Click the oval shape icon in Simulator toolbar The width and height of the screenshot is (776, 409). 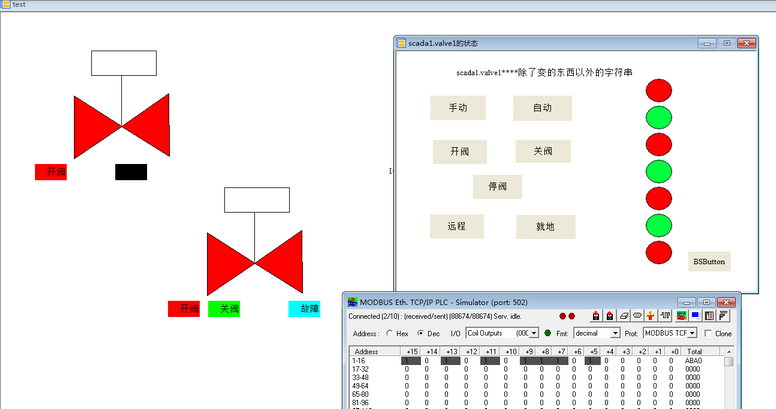coord(637,315)
